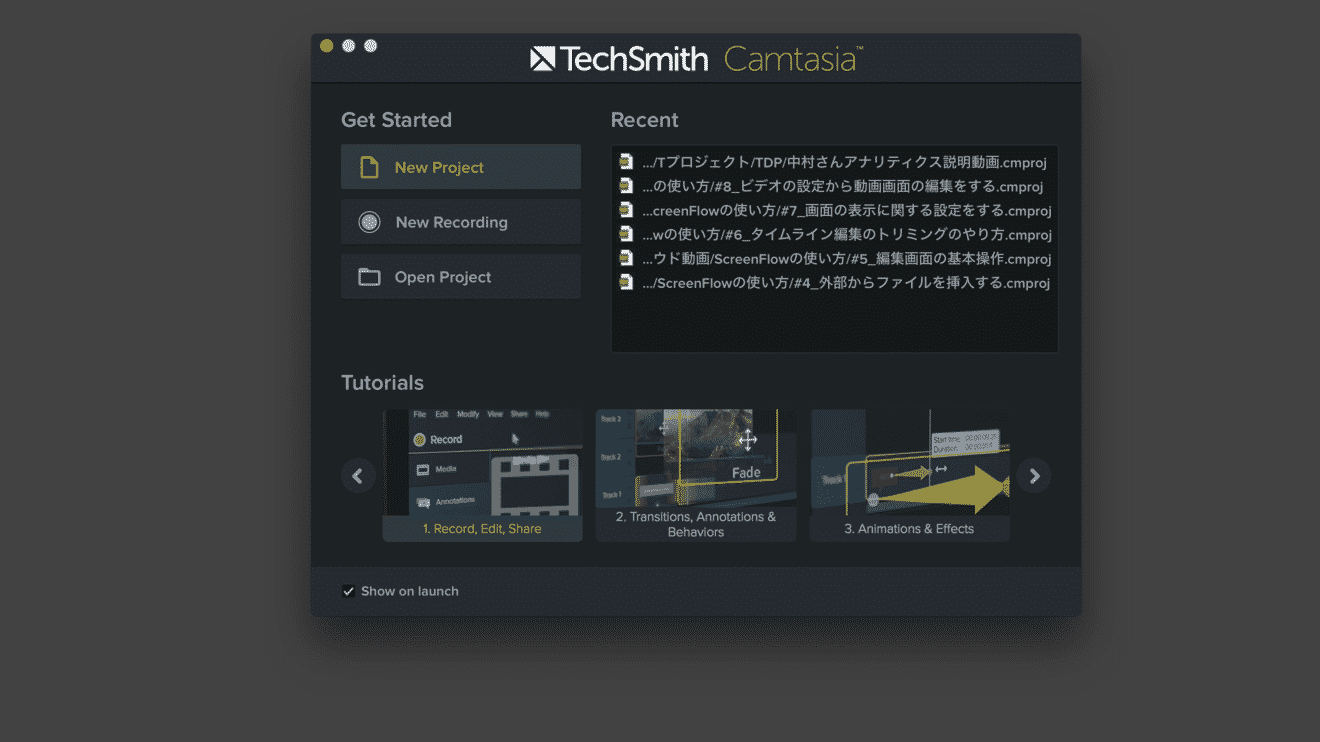Click the New Project document icon
The width and height of the screenshot is (1320, 742).
[369, 167]
